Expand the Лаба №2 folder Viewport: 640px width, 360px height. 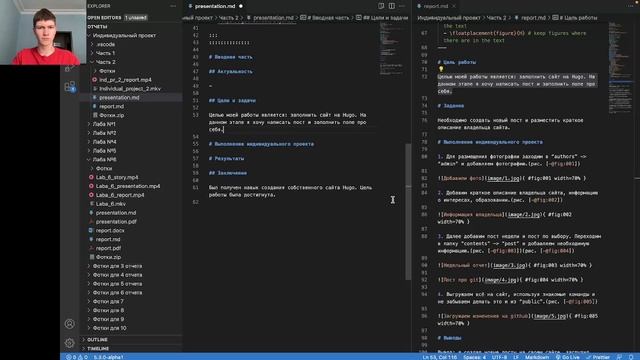pyautogui.click(x=104, y=133)
